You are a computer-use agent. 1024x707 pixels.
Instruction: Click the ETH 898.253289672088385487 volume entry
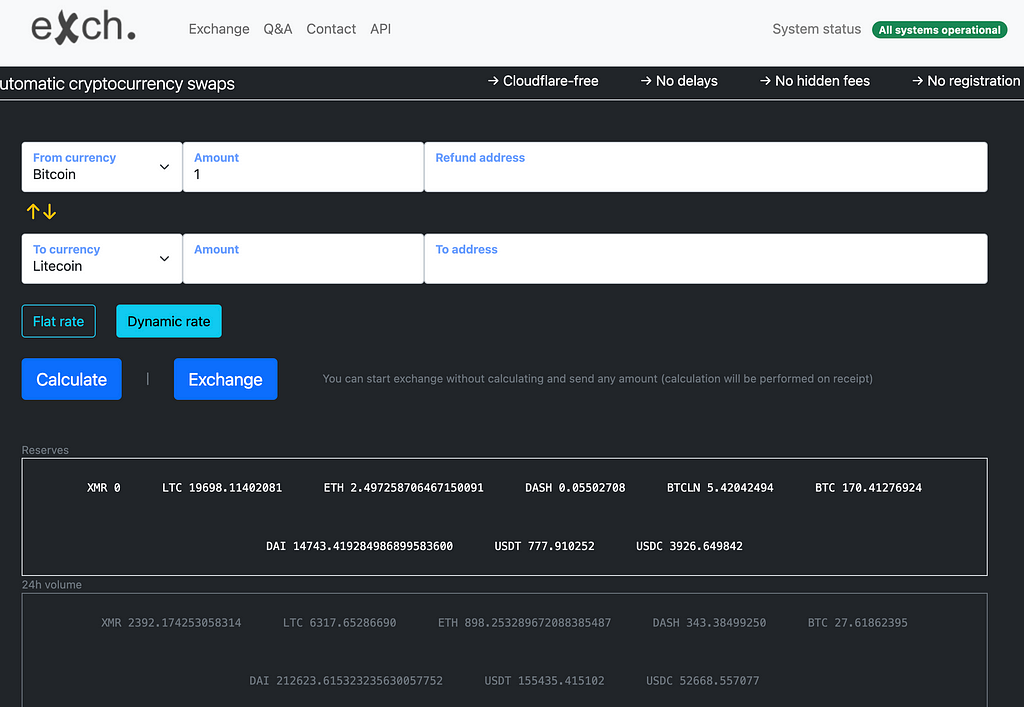click(x=524, y=623)
